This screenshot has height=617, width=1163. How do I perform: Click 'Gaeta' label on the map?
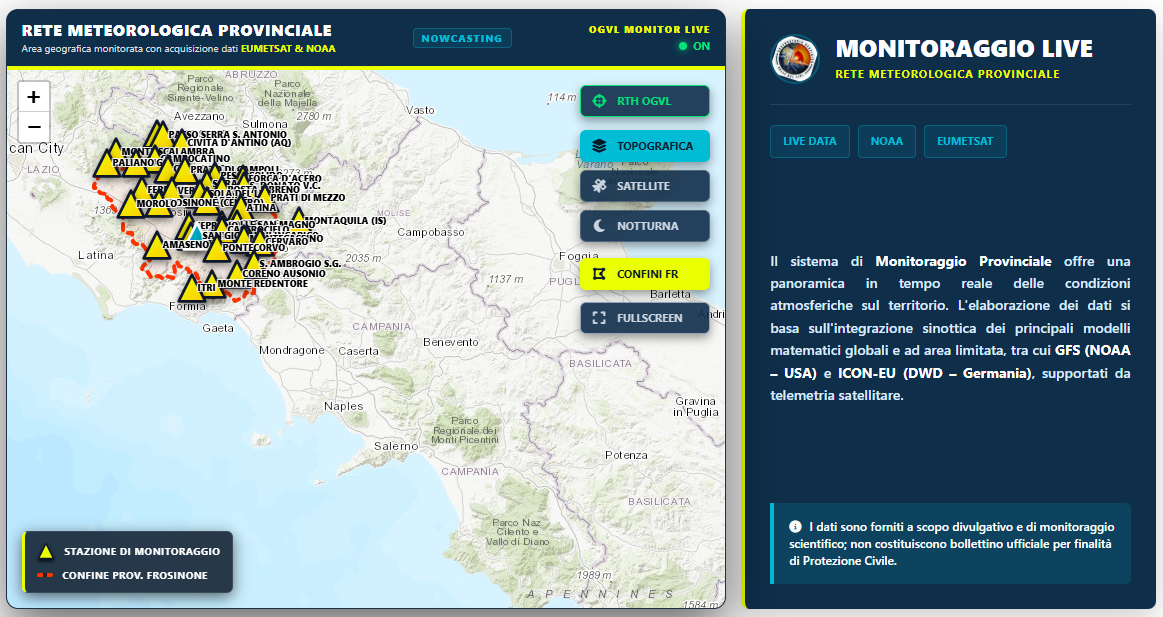(x=218, y=328)
